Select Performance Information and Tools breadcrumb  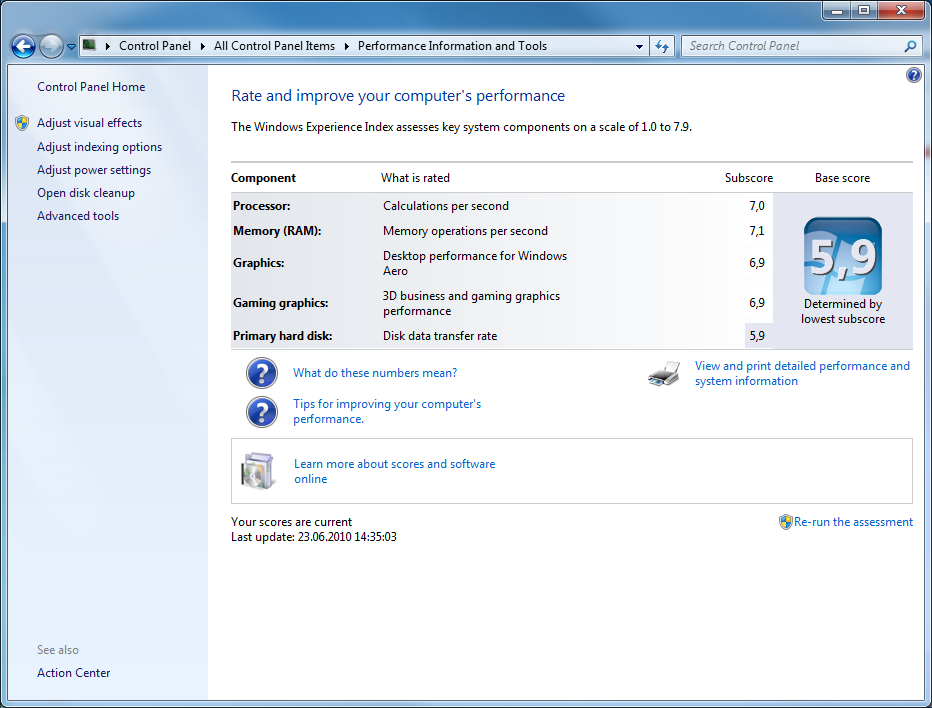(452, 46)
